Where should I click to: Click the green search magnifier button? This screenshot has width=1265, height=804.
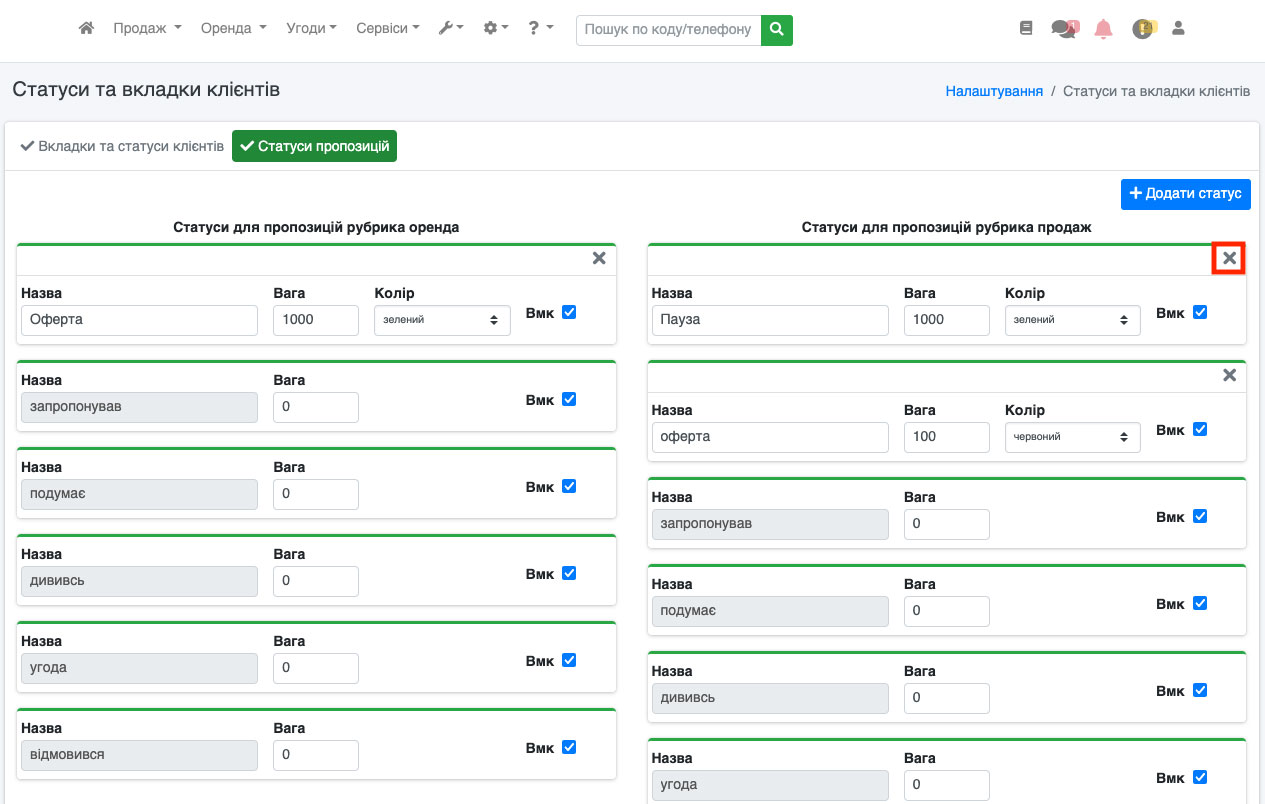[776, 29]
